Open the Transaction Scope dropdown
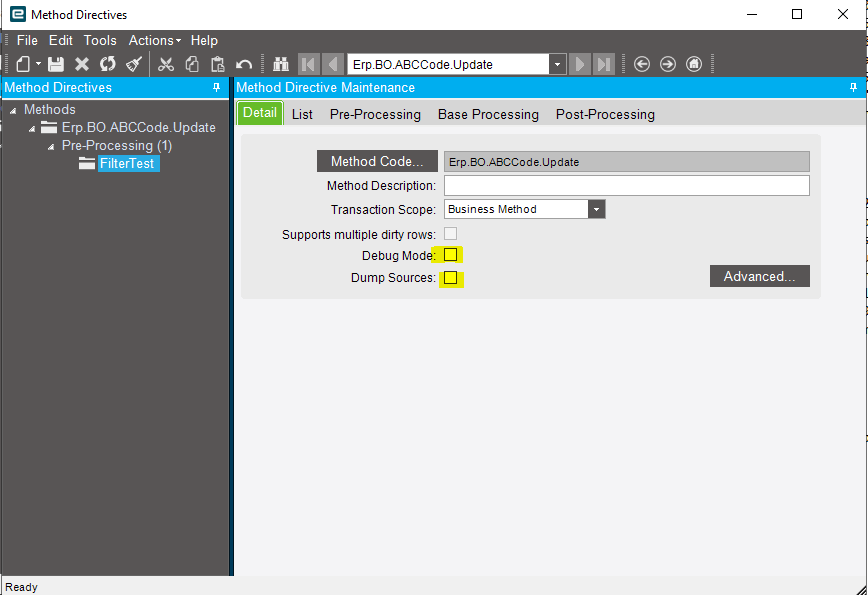 [596, 209]
